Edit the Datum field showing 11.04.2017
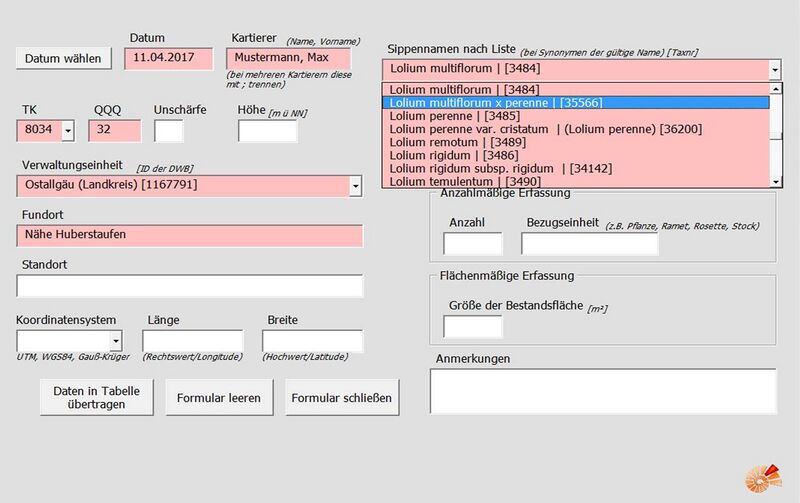The height and width of the screenshot is (503, 800). click(x=168, y=59)
